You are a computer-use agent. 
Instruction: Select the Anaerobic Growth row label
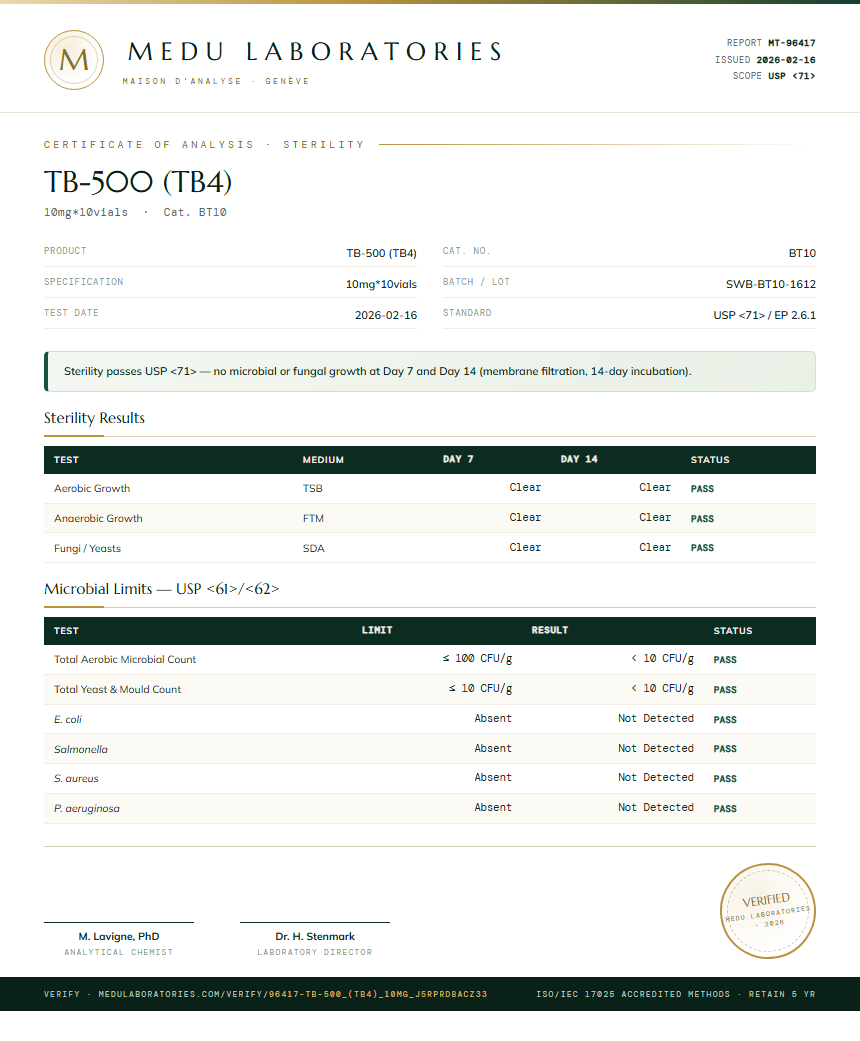pos(98,519)
